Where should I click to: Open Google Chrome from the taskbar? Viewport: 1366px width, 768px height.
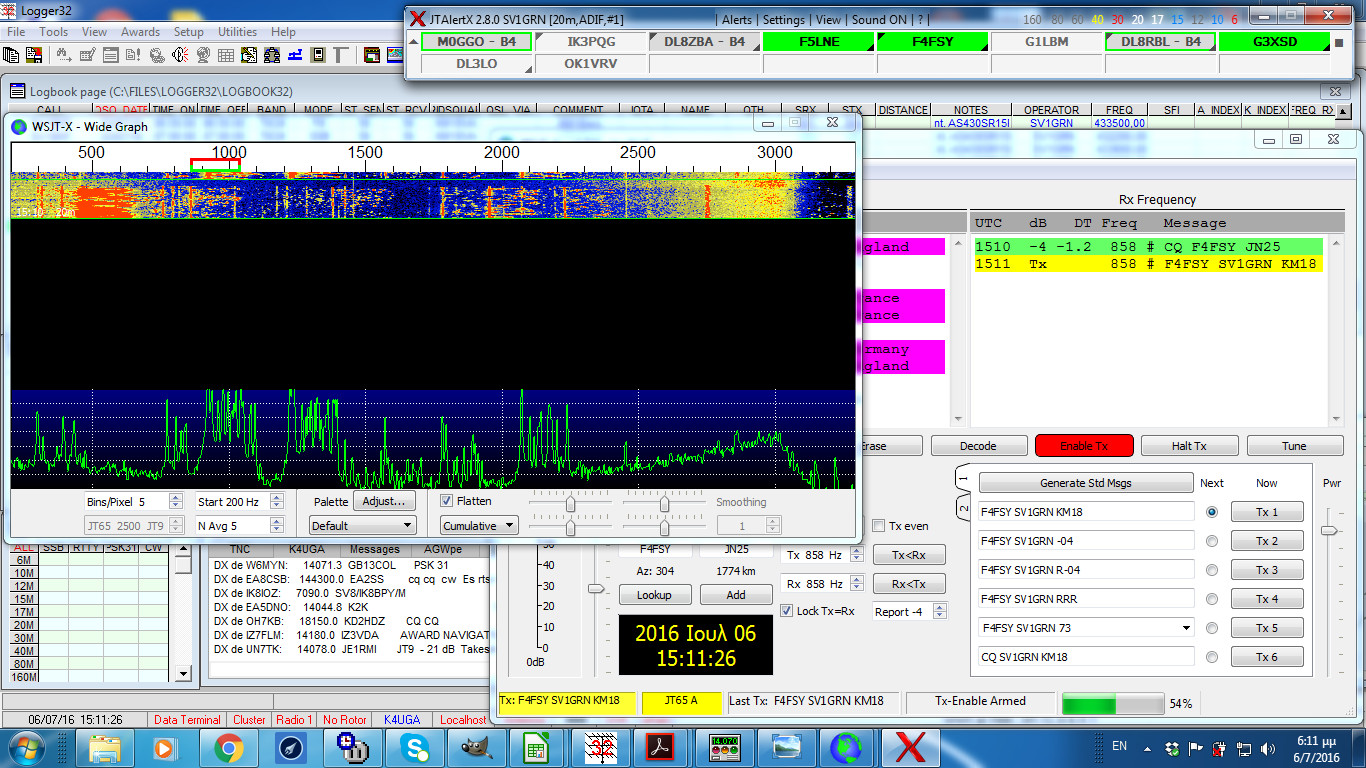pyautogui.click(x=229, y=747)
